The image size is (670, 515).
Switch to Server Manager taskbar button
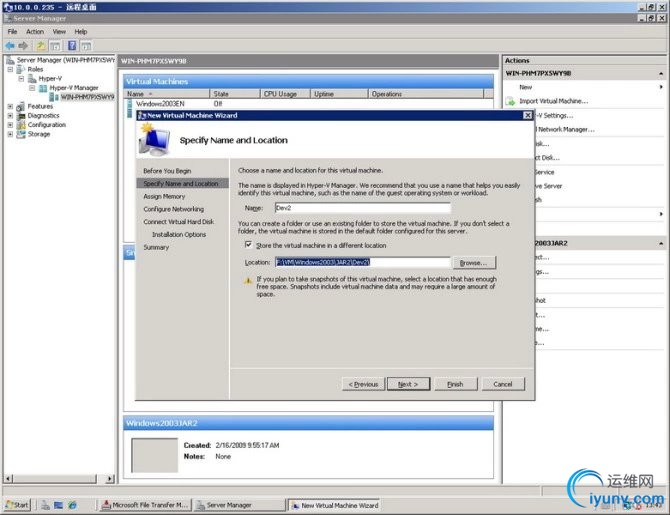coord(239,505)
